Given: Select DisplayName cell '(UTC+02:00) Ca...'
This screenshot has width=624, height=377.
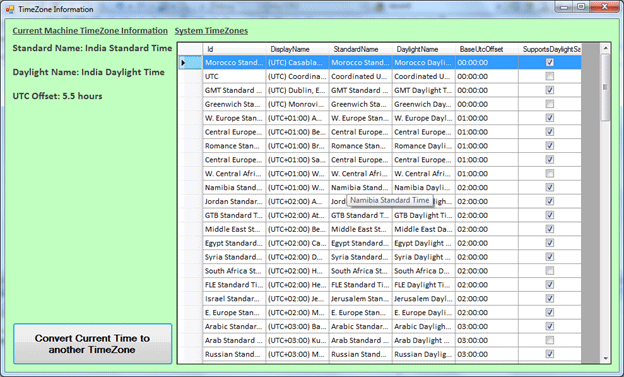Looking at the screenshot, I should pyautogui.click(x=297, y=243).
